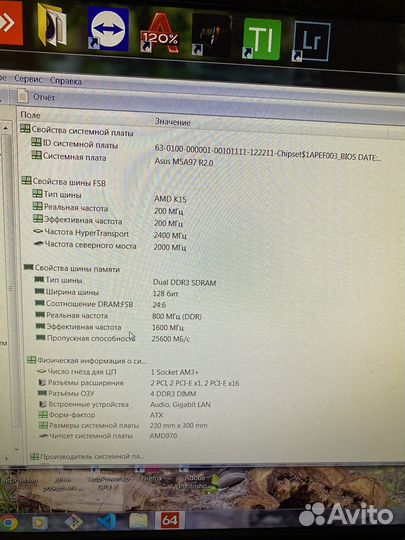Open the dark game shortcut icon
The image size is (405, 540).
[211, 35]
